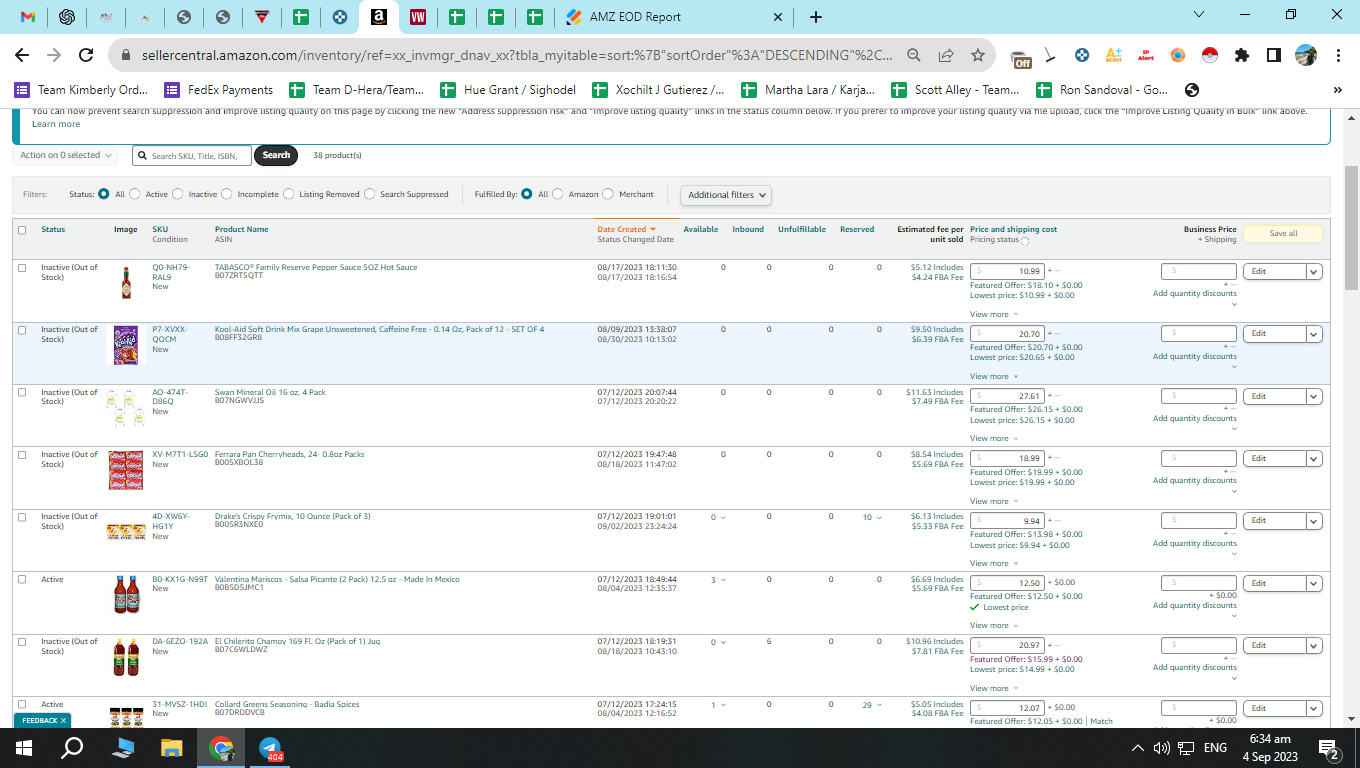The image size is (1360, 768).
Task: Expand Drake's Crispy Frymix reserved quantity chevron
Action: coord(879,518)
